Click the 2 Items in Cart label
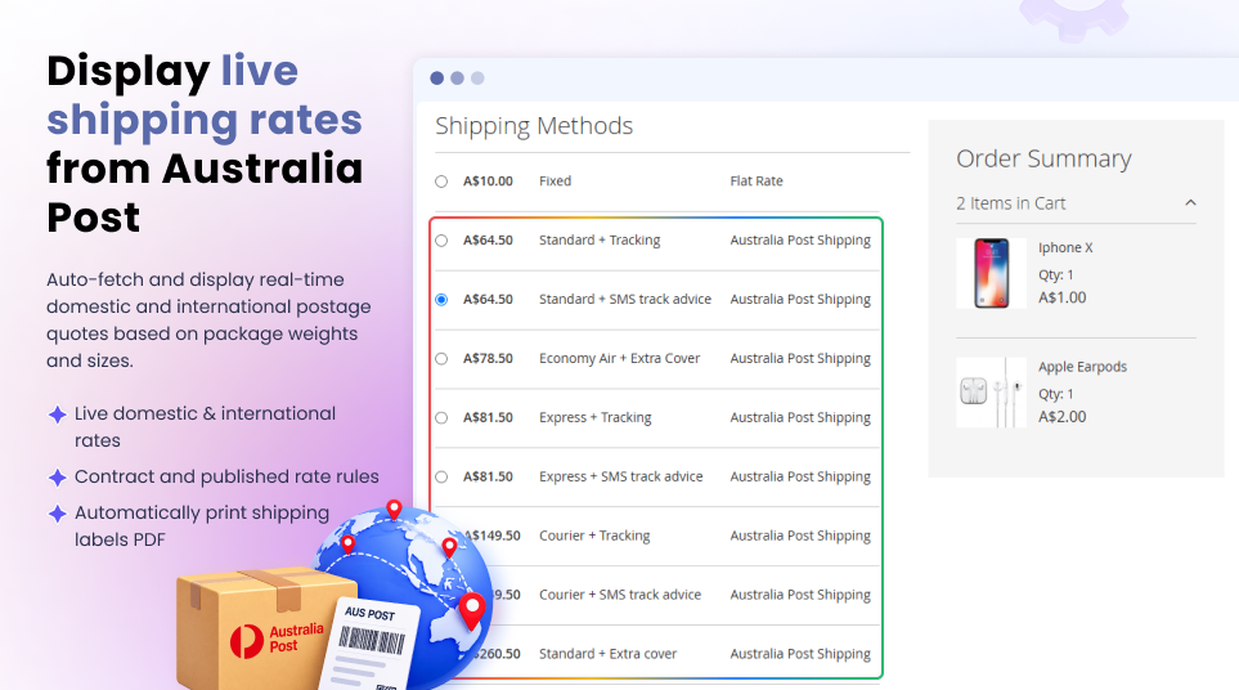The image size is (1239, 690). click(1011, 203)
